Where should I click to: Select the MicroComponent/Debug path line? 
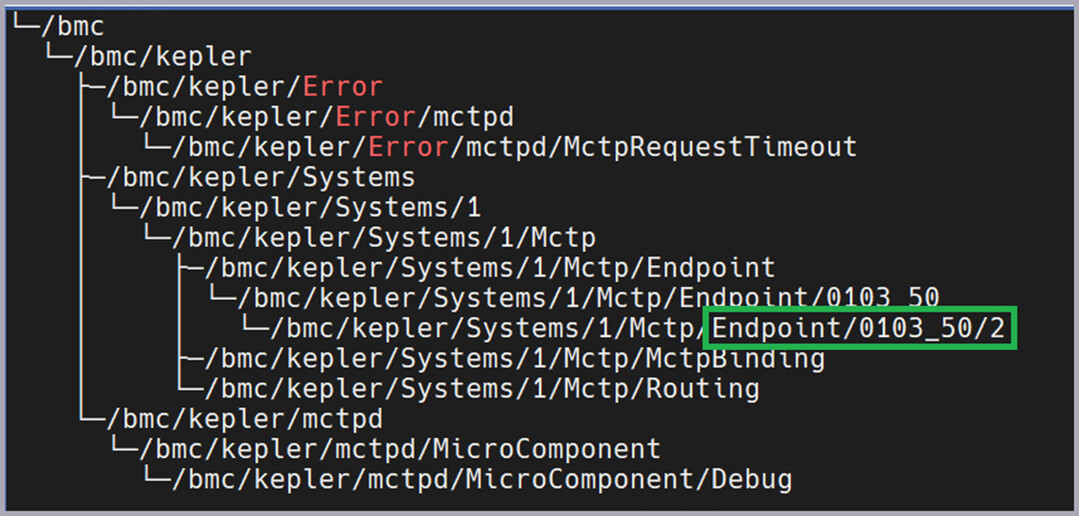[x=482, y=479]
